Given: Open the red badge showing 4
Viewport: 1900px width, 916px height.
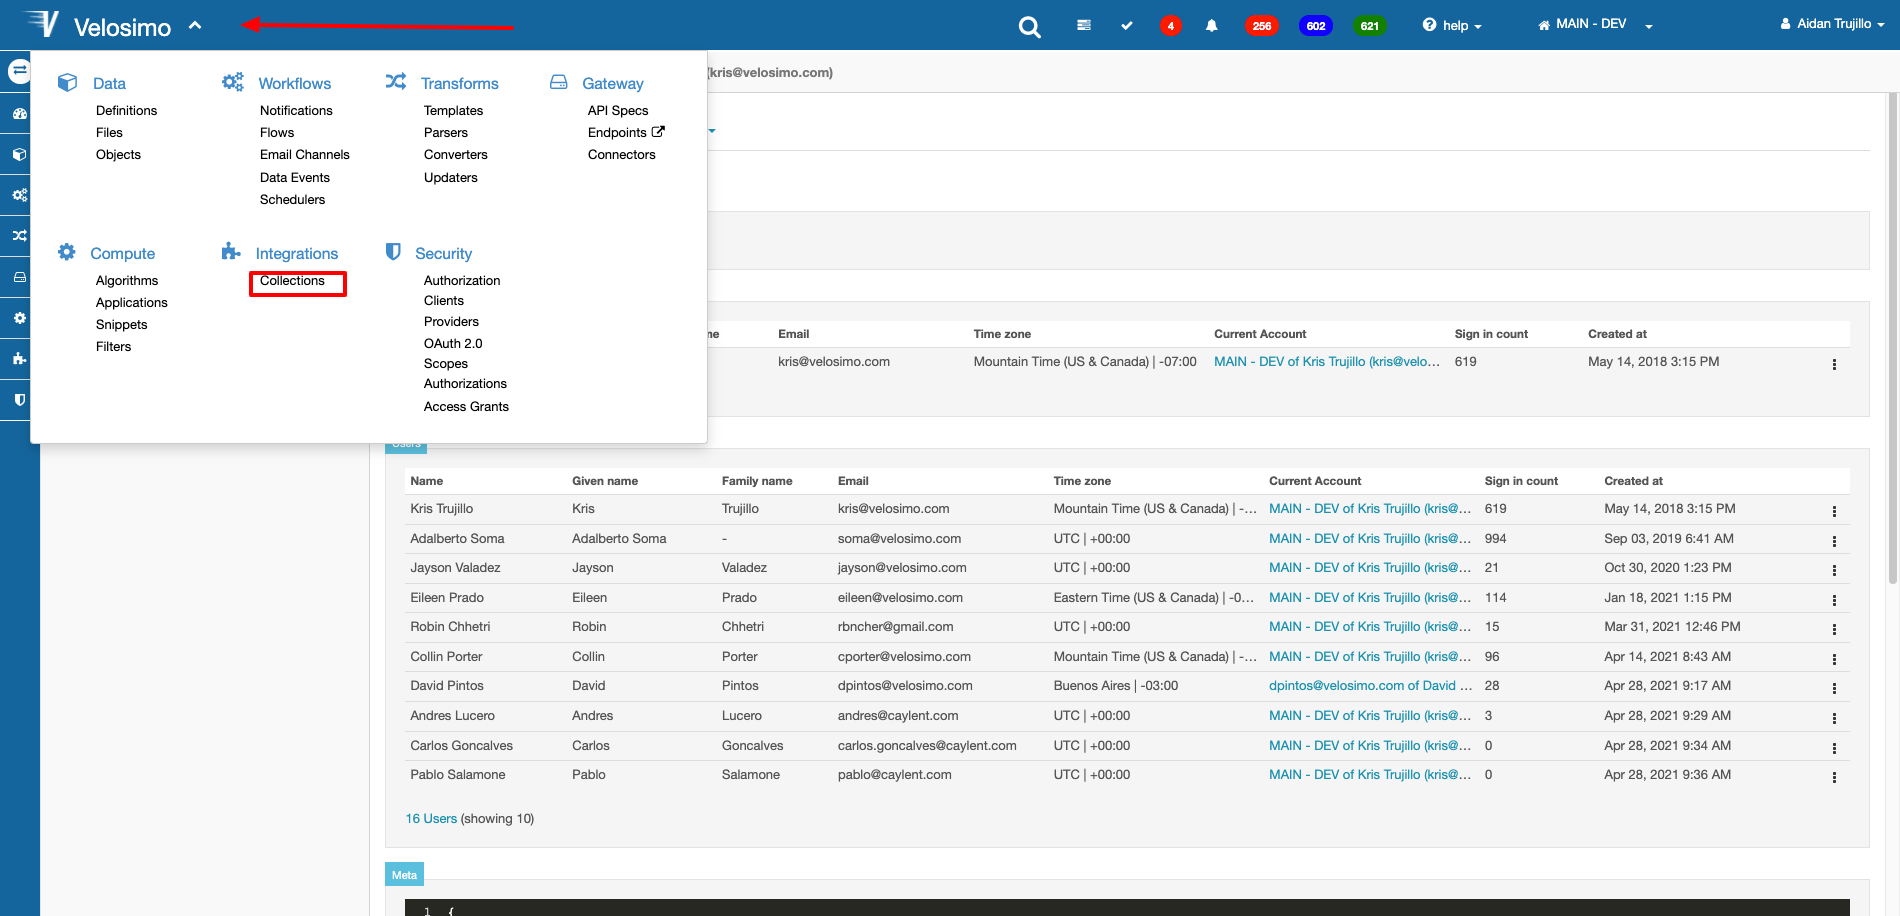Looking at the screenshot, I should (x=1170, y=26).
